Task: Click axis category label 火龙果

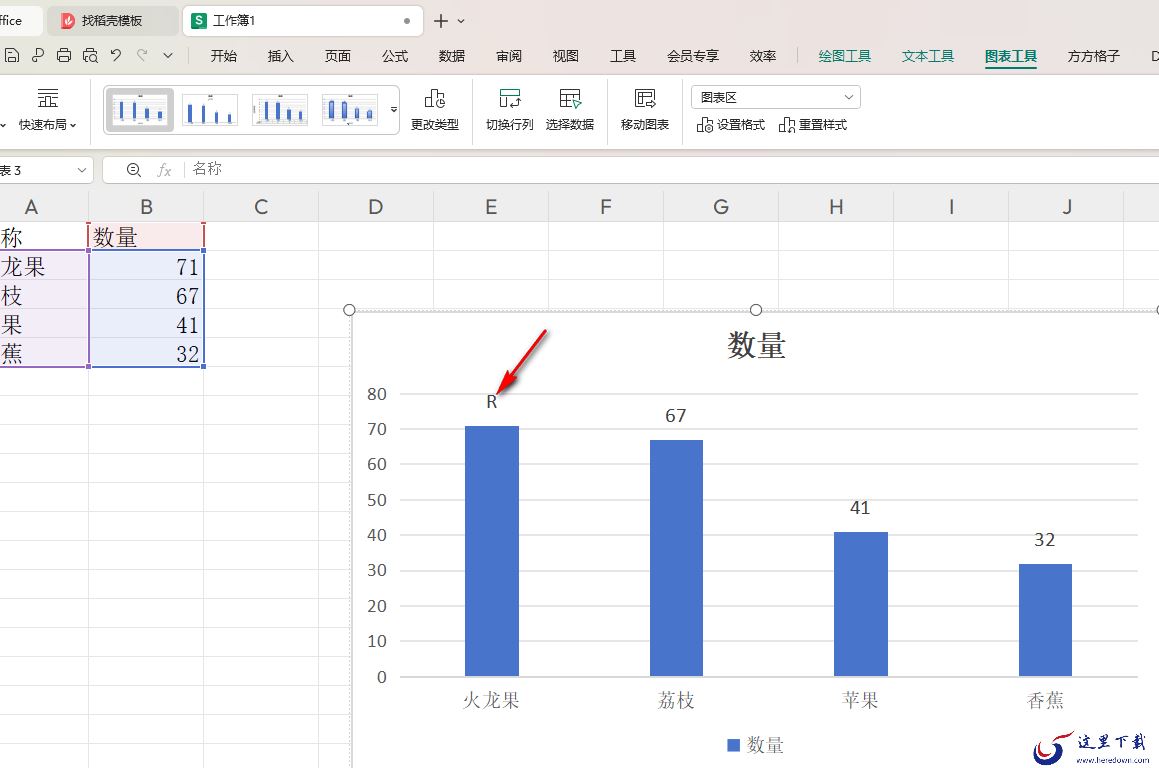Action: point(492,701)
